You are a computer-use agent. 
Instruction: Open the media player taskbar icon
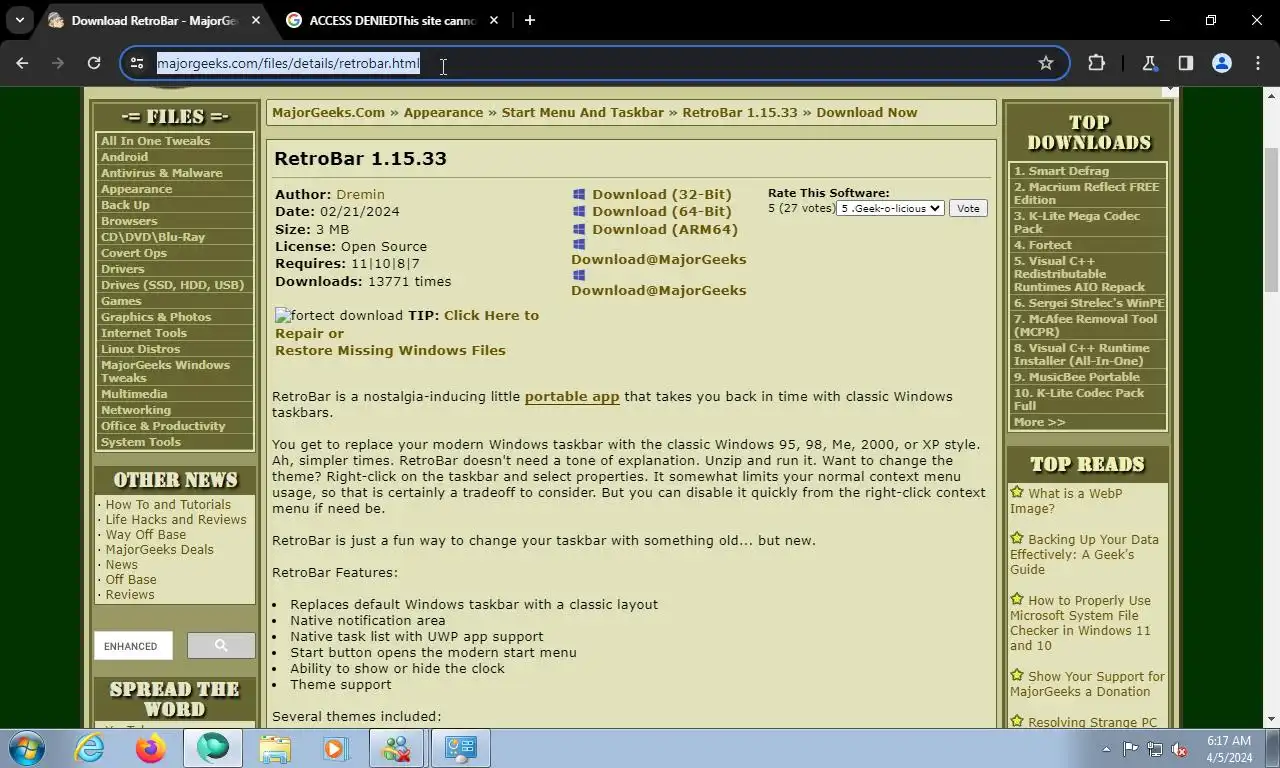[335, 748]
